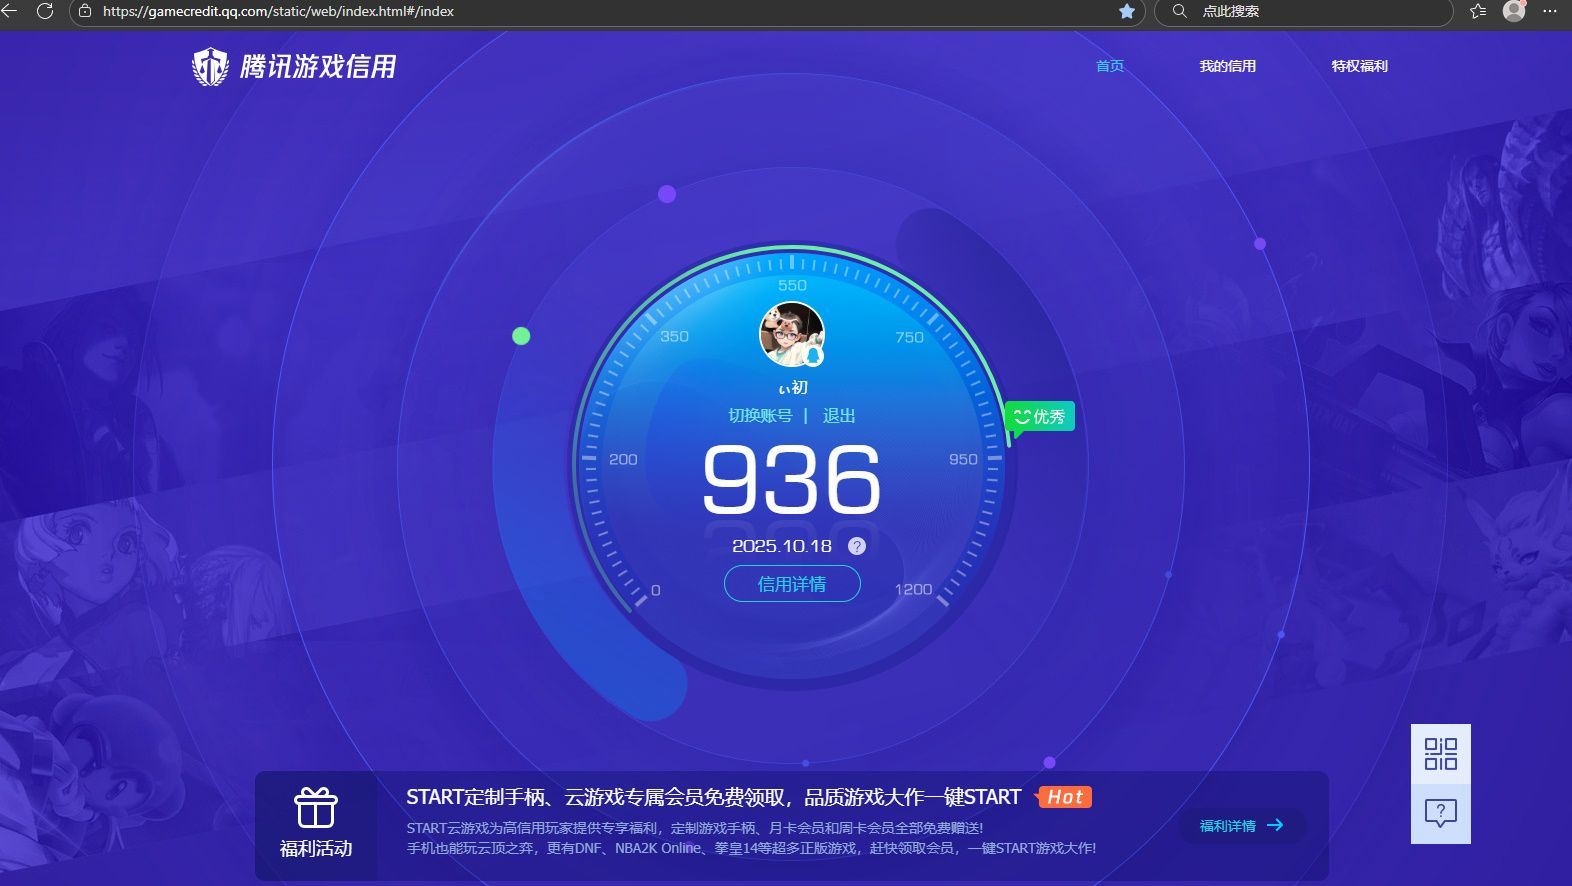Click the bookmark star in address bar
This screenshot has height=886, width=1572.
[1126, 11]
